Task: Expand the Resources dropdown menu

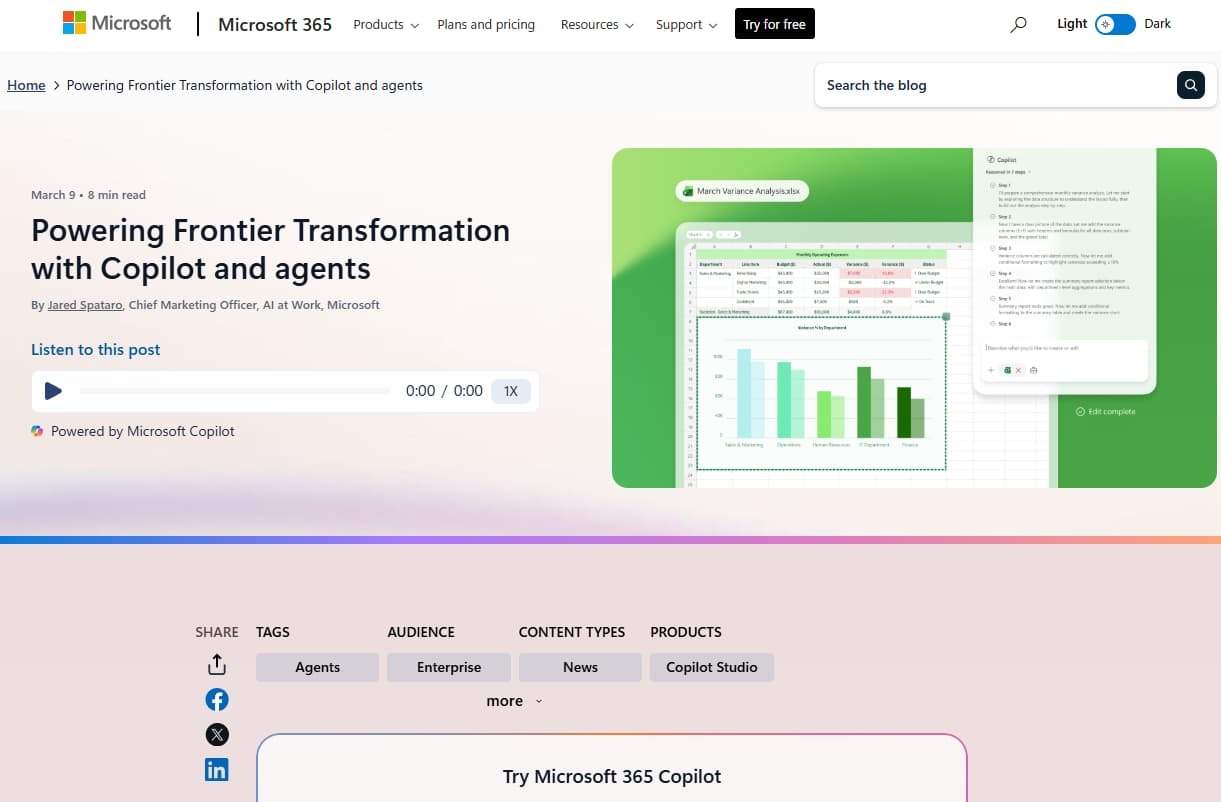Action: coord(597,25)
